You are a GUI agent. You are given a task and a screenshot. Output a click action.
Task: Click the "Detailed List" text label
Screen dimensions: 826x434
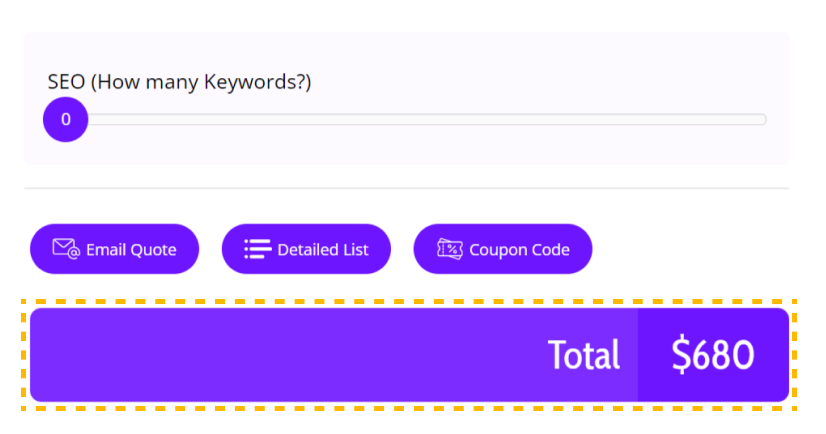[x=323, y=250]
